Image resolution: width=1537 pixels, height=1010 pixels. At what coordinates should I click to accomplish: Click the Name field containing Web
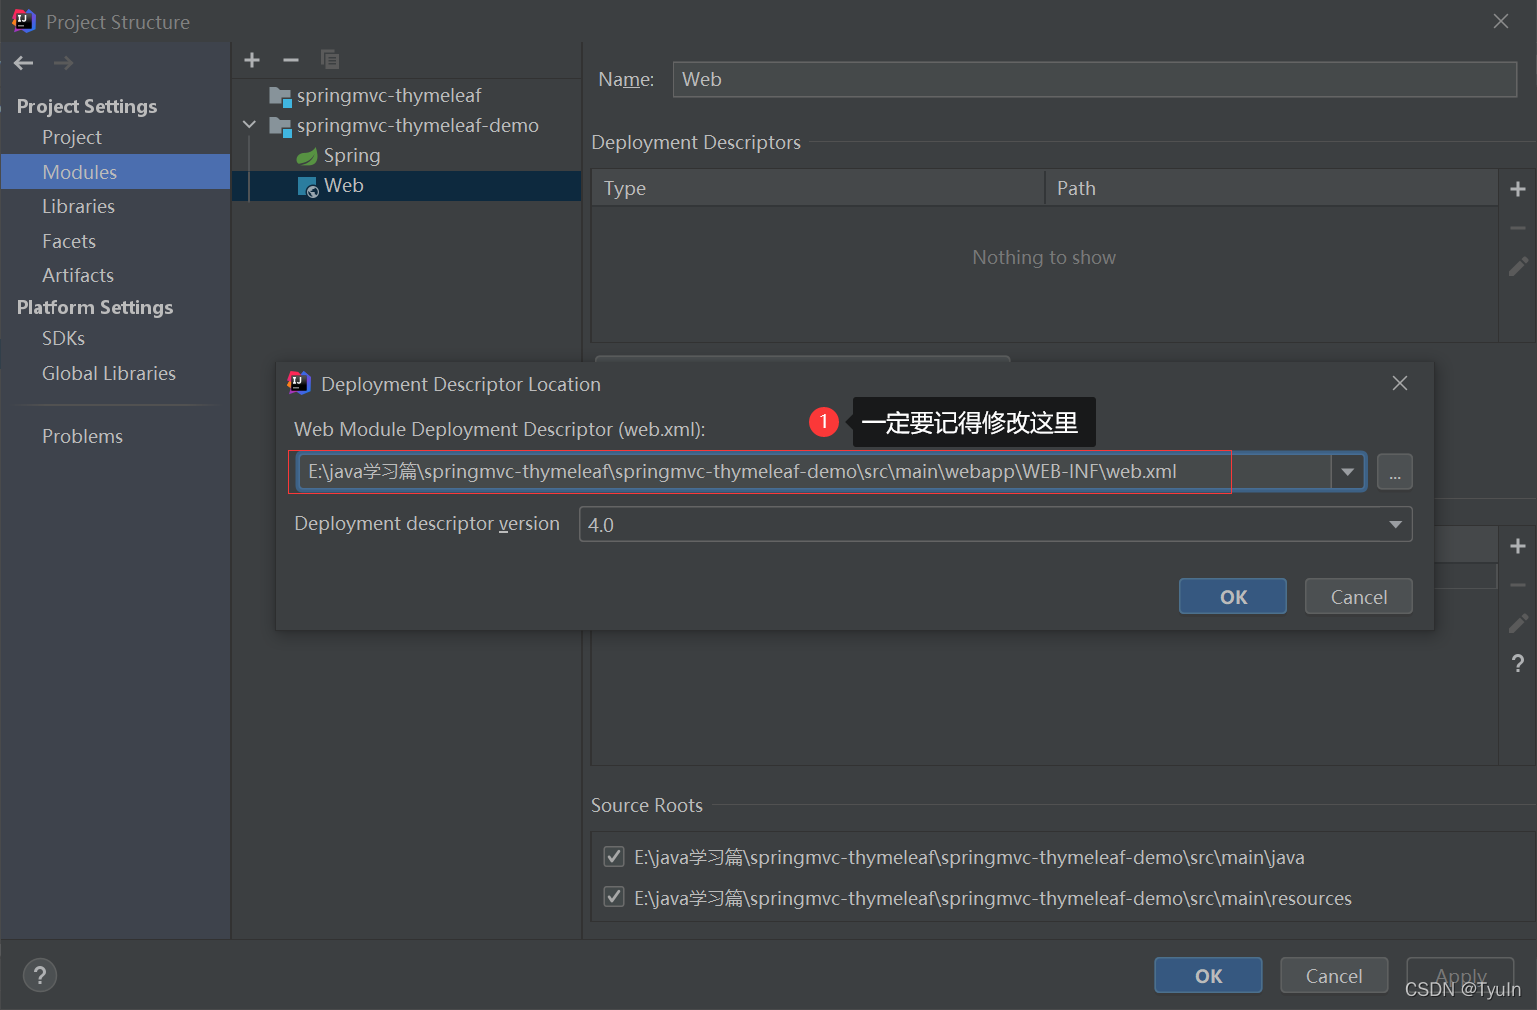click(x=1095, y=79)
